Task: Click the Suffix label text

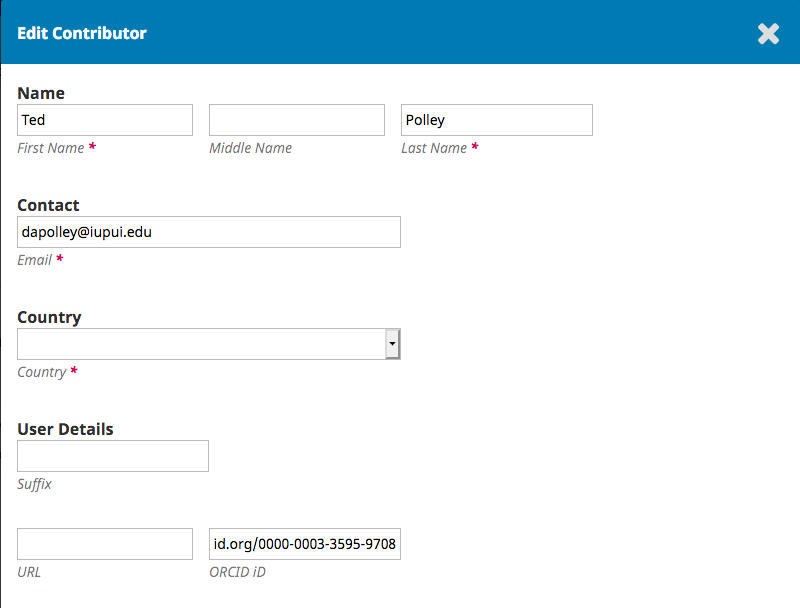Action: point(35,484)
